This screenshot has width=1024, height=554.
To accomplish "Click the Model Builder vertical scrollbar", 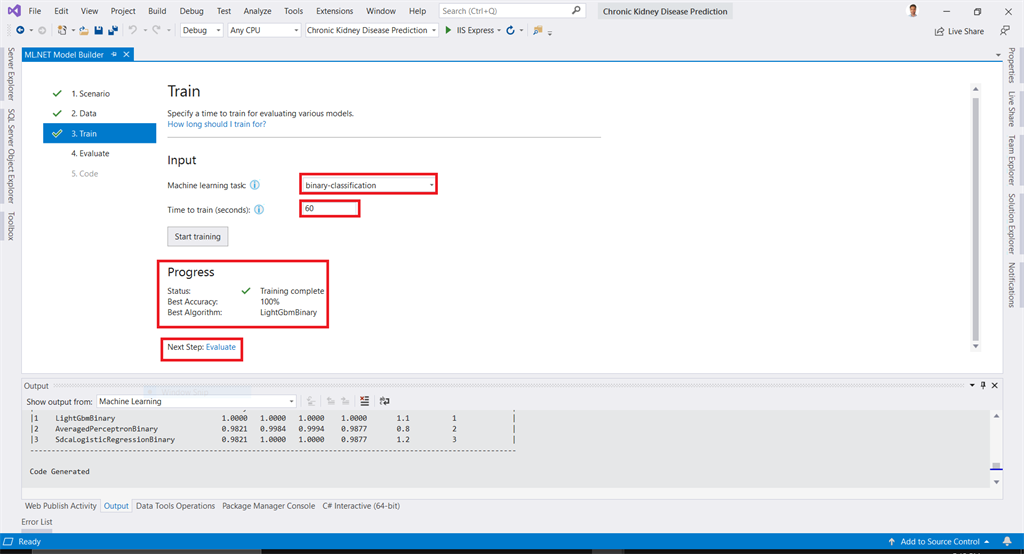I will click(976, 220).
